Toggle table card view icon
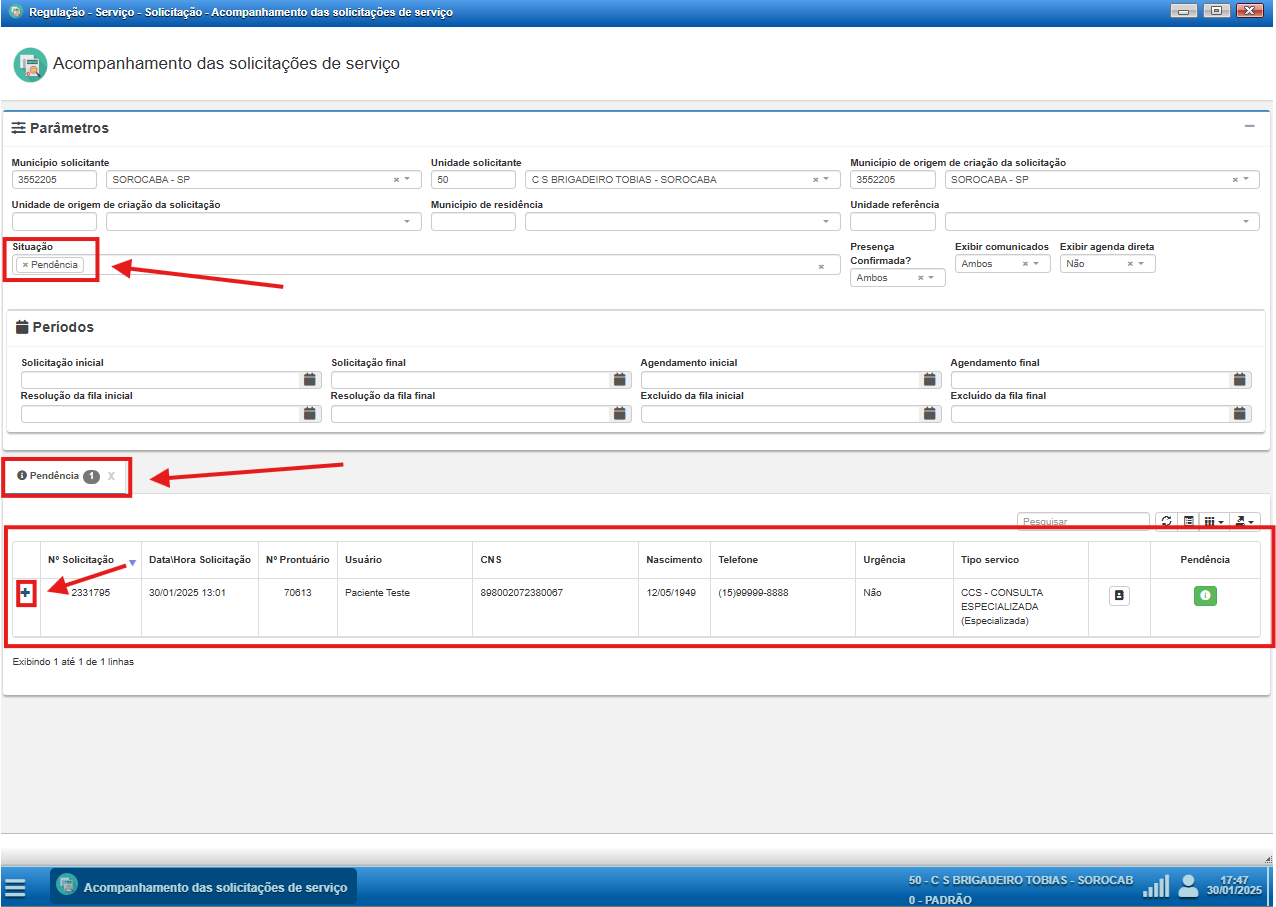The height and width of the screenshot is (907, 1276). [x=1189, y=521]
